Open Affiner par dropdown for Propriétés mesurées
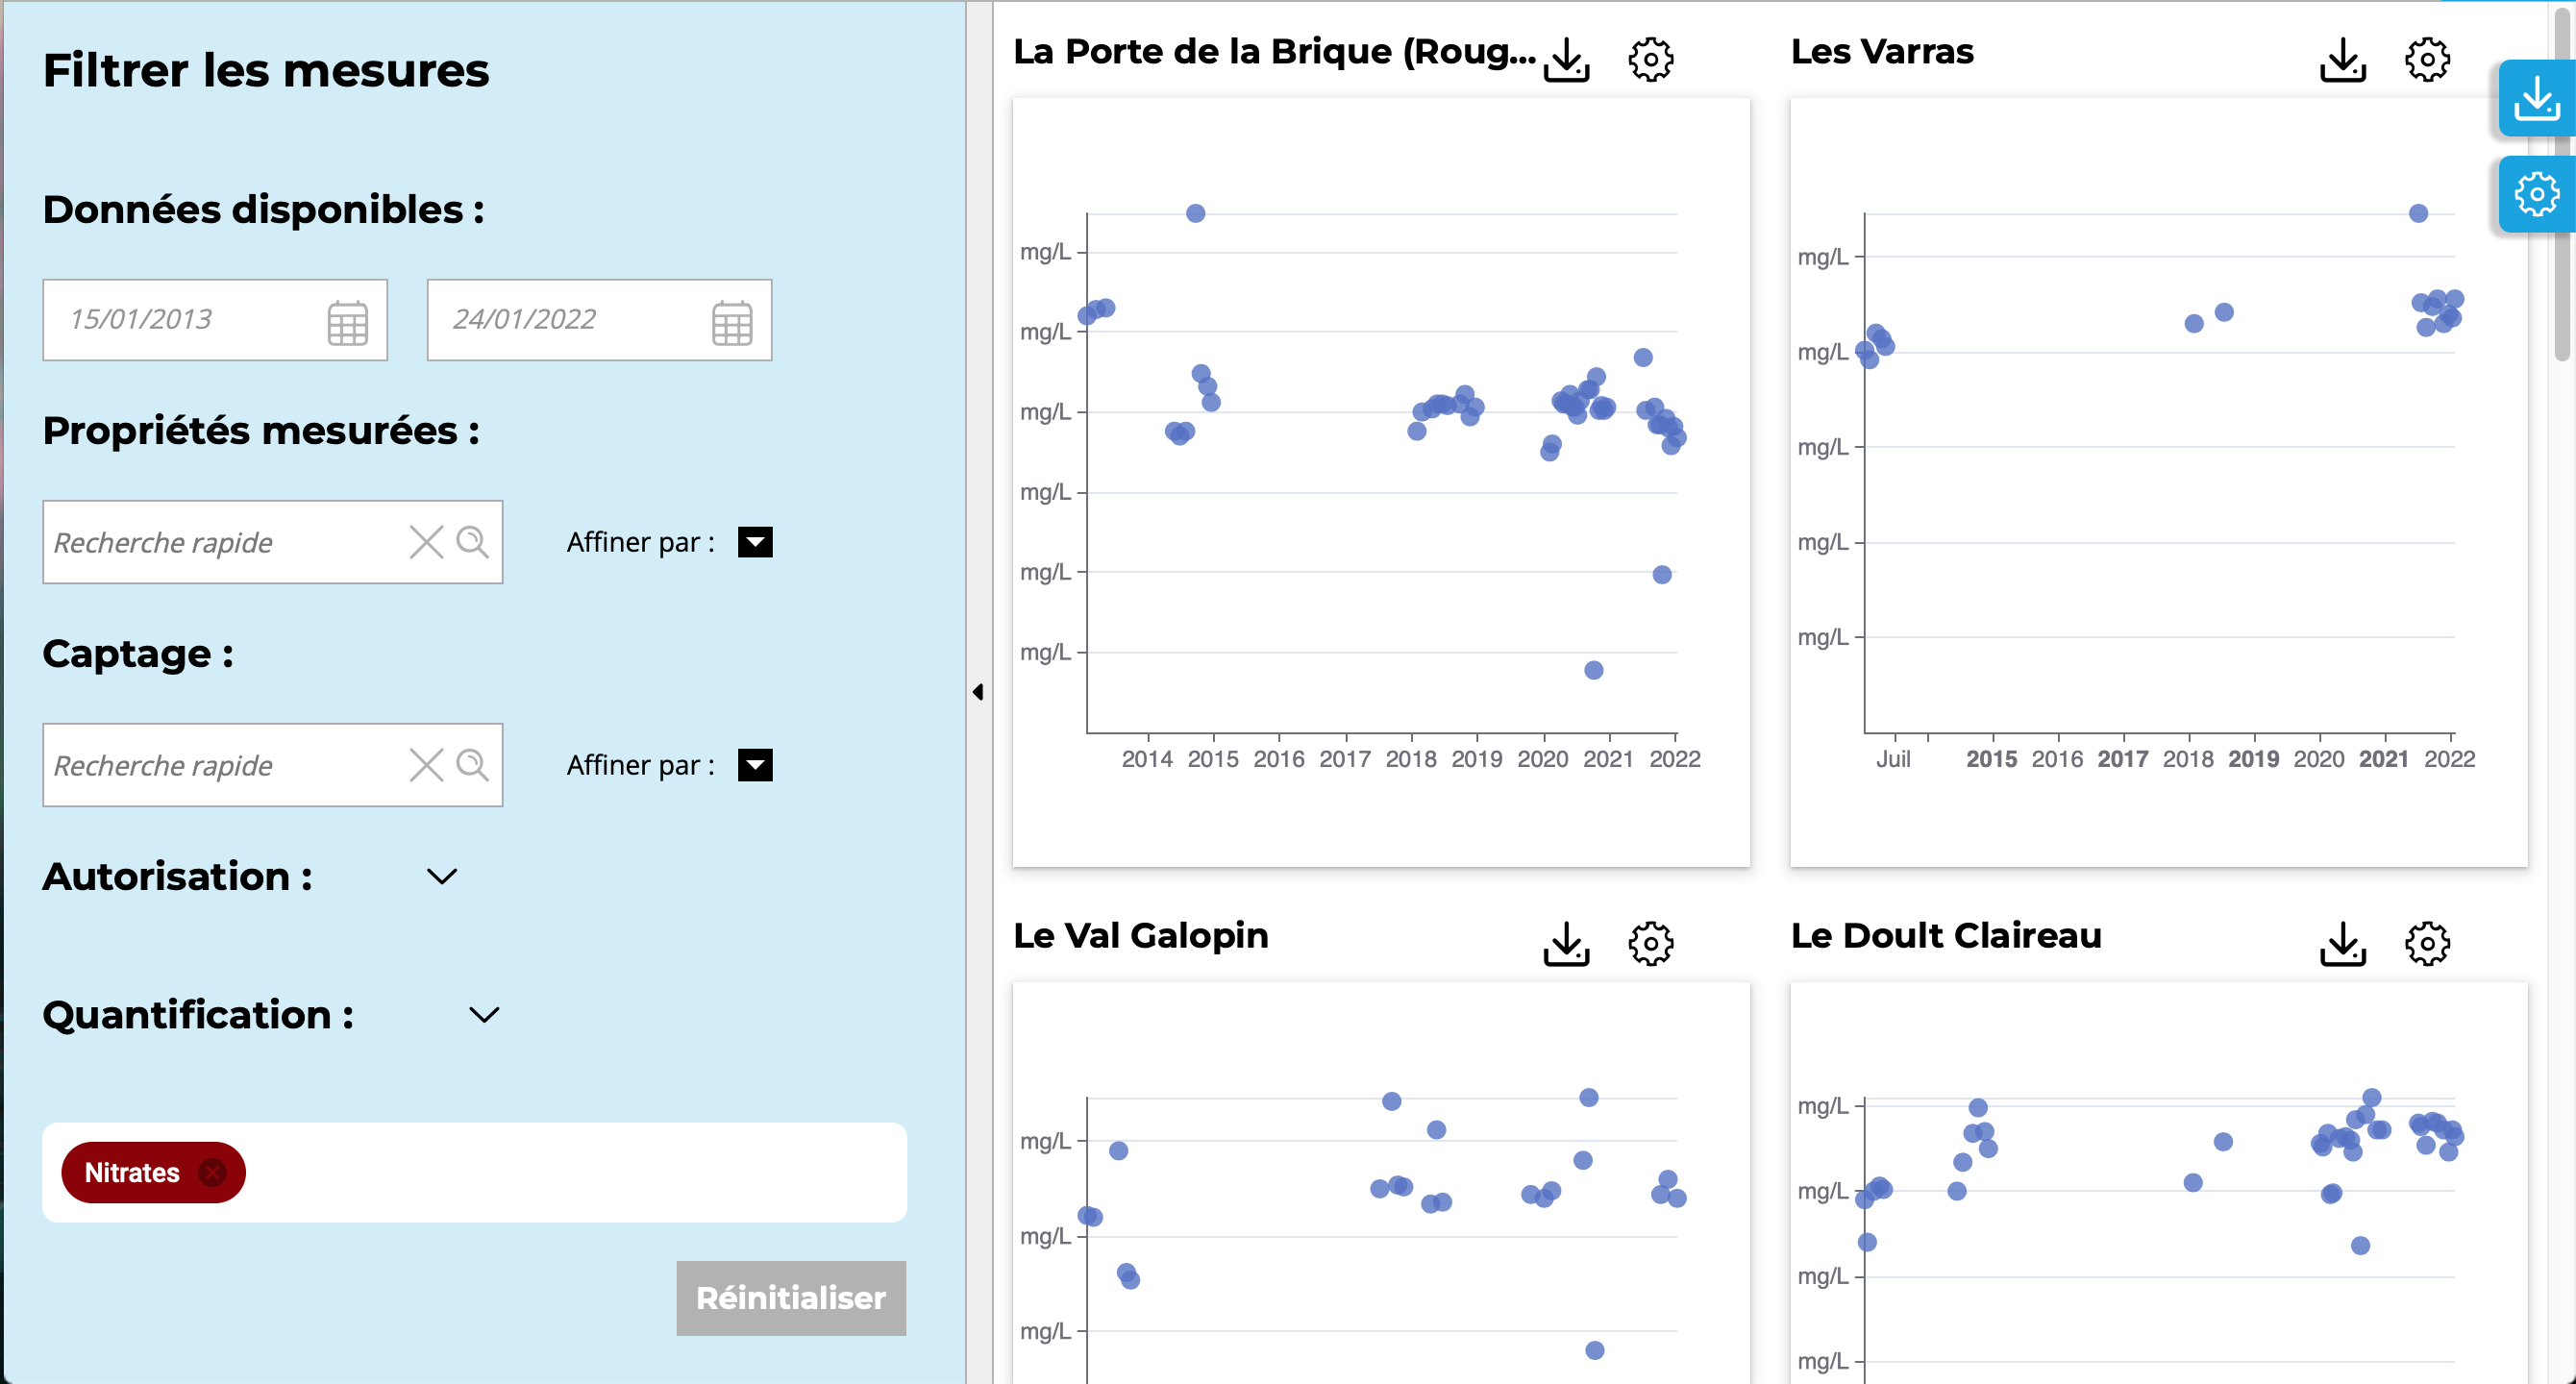The height and width of the screenshot is (1384, 2576). pyautogui.click(x=755, y=542)
